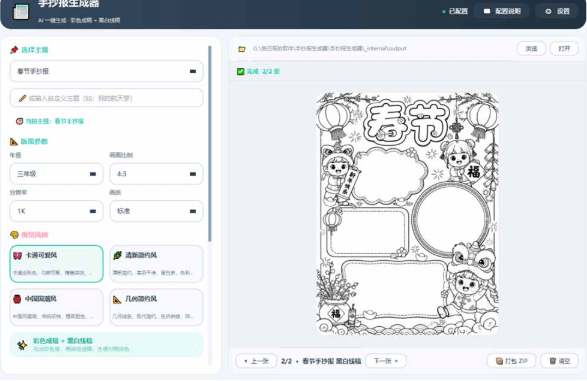This screenshot has width=587, height=381.
Task: Click the sparkle icon in 彩色成稿 + 黑白线稿 banner
Action: (22, 345)
